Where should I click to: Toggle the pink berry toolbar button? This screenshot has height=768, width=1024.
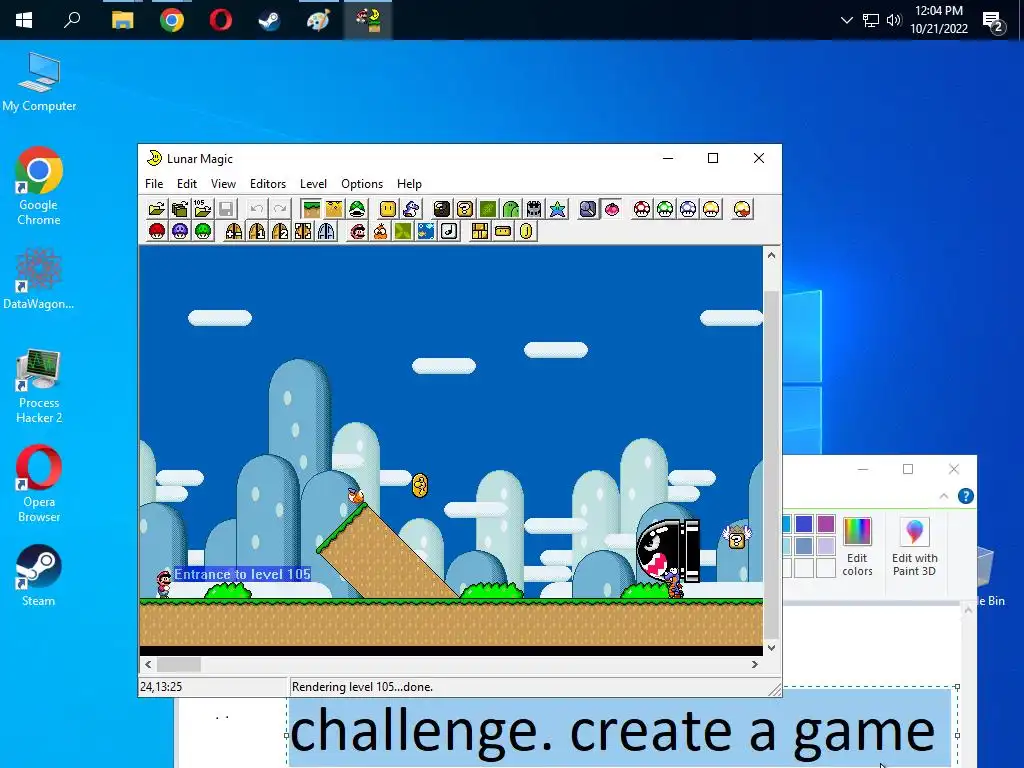click(x=611, y=209)
